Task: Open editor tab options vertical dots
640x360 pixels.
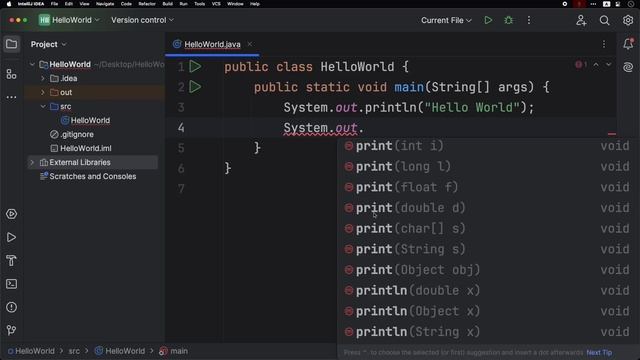Action: coord(604,44)
